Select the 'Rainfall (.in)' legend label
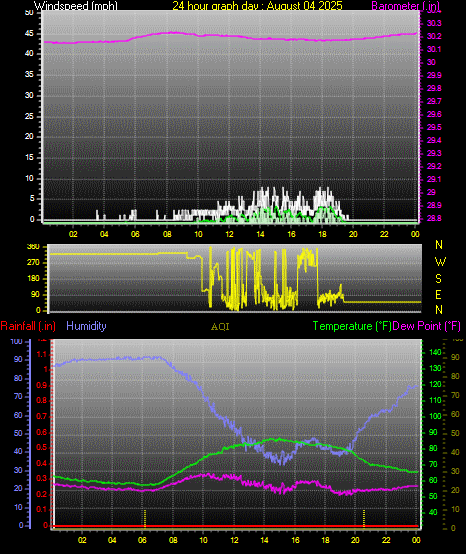The width and height of the screenshot is (466, 554). click(x=28, y=326)
